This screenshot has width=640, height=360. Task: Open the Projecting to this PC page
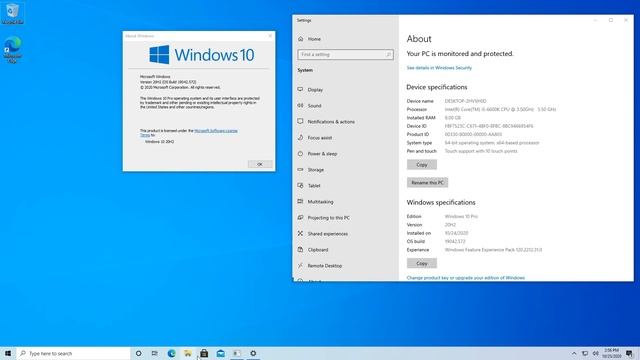click(328, 218)
